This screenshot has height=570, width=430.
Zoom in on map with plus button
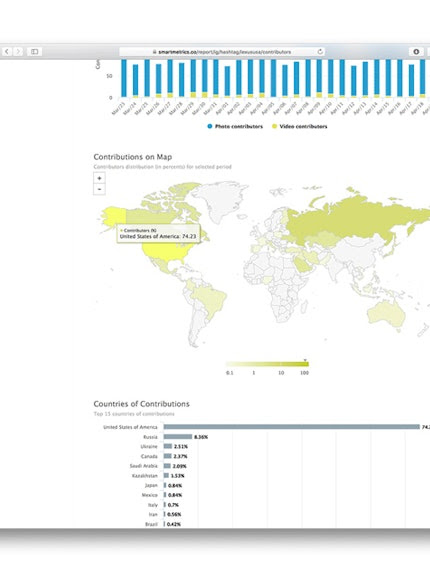[99, 178]
